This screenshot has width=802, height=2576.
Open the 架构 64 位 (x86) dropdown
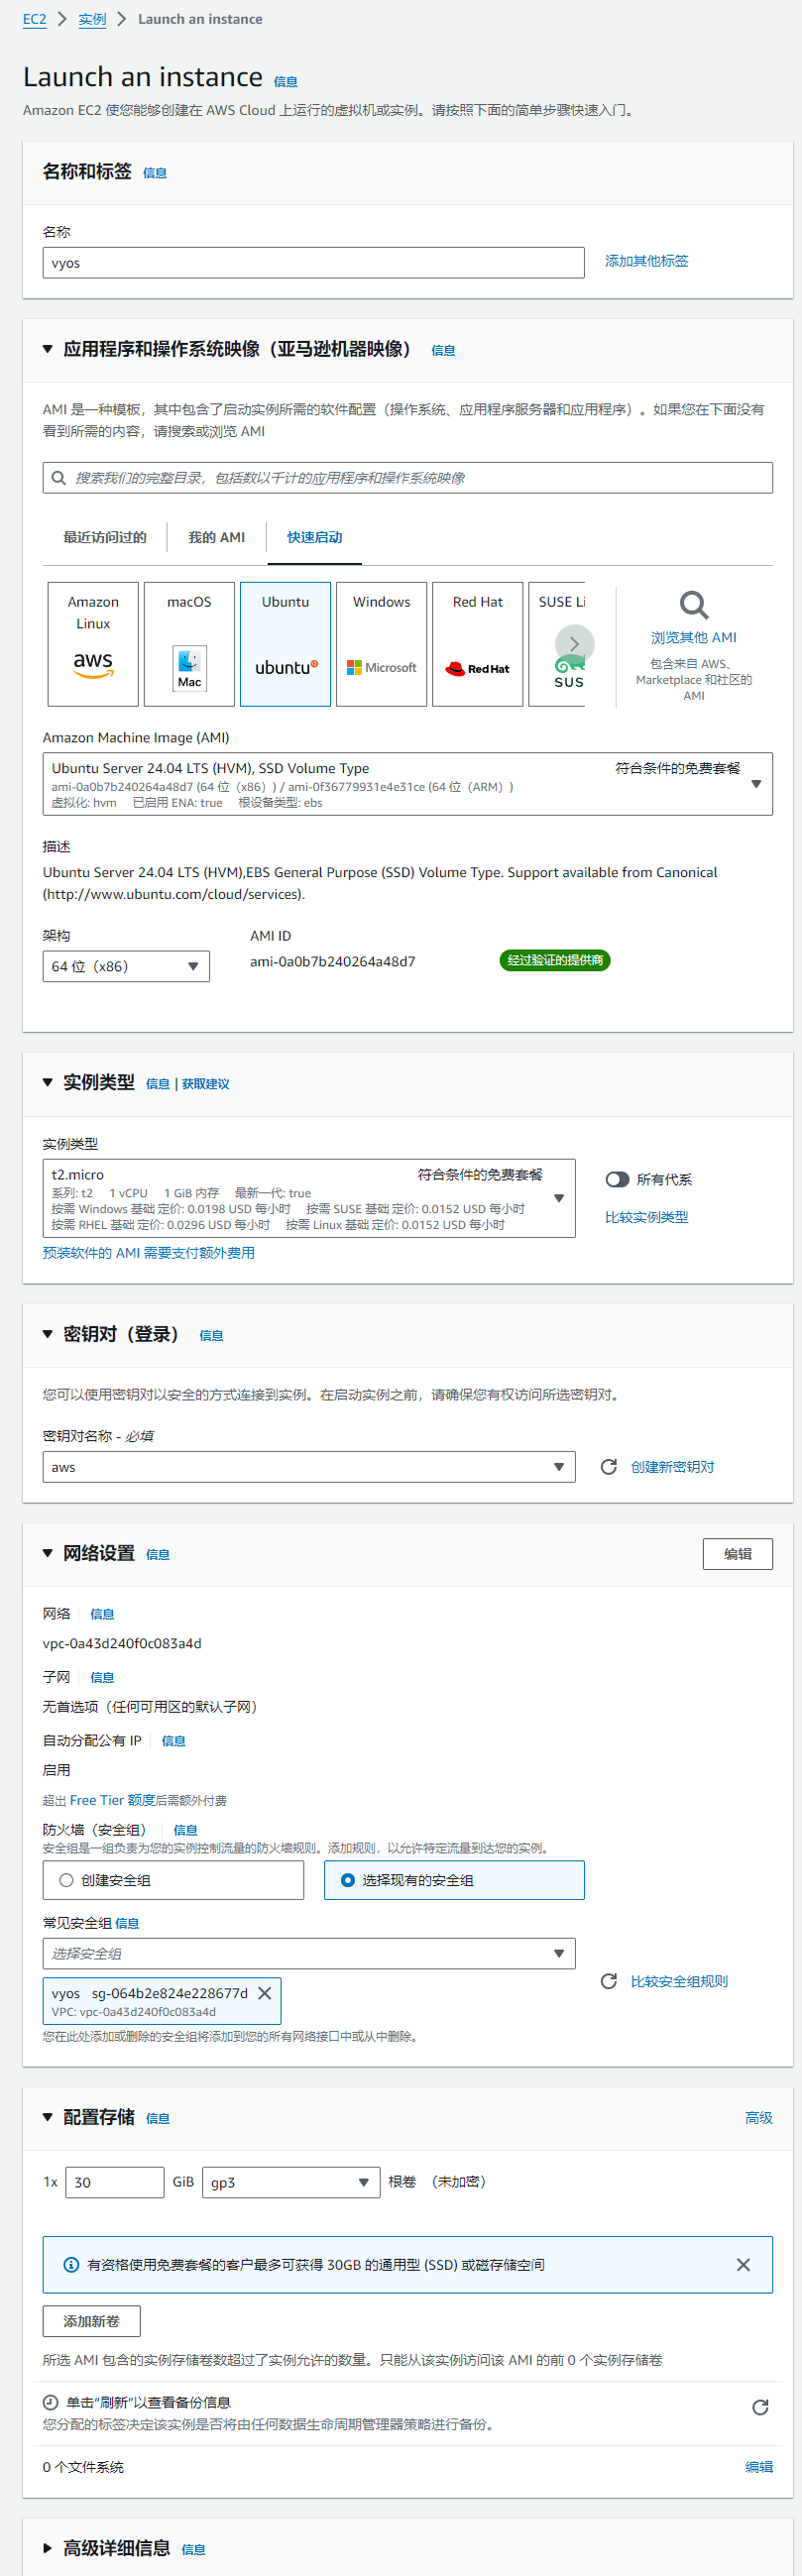(x=126, y=966)
